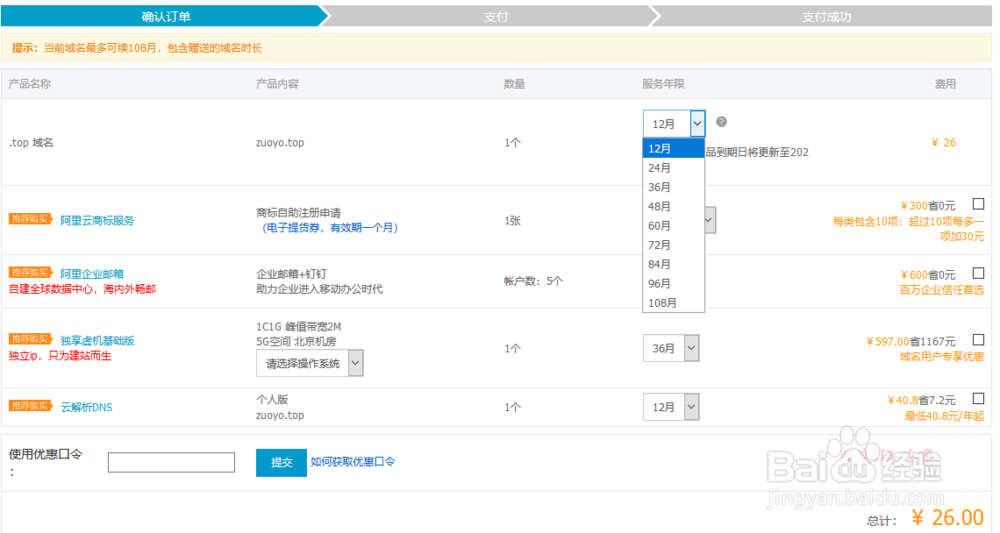Click the ¥ 26 domain fee
The width and height of the screenshot is (1000, 533).
tap(943, 142)
